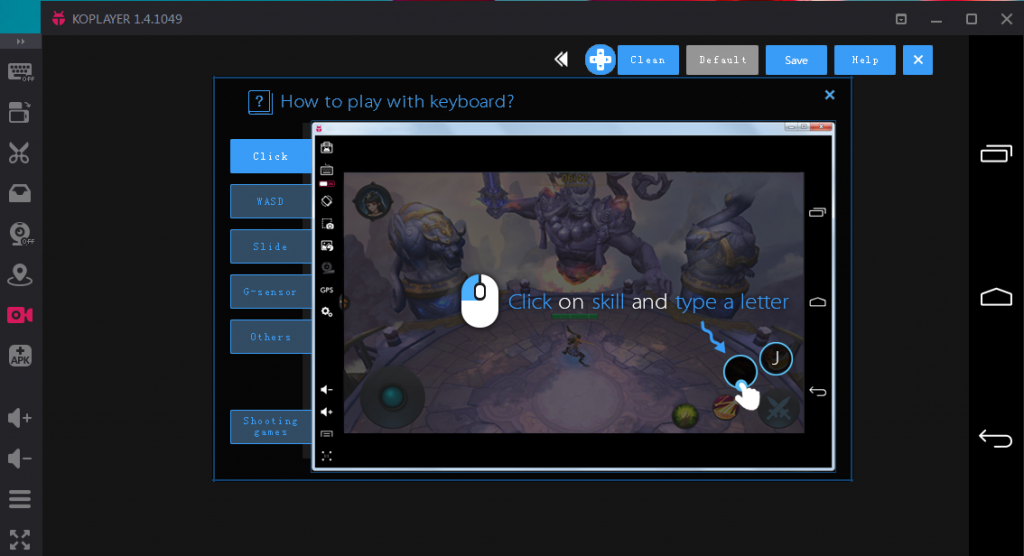Decrease volume with speaker minus icon
This screenshot has width=1024, height=556.
[x=20, y=458]
